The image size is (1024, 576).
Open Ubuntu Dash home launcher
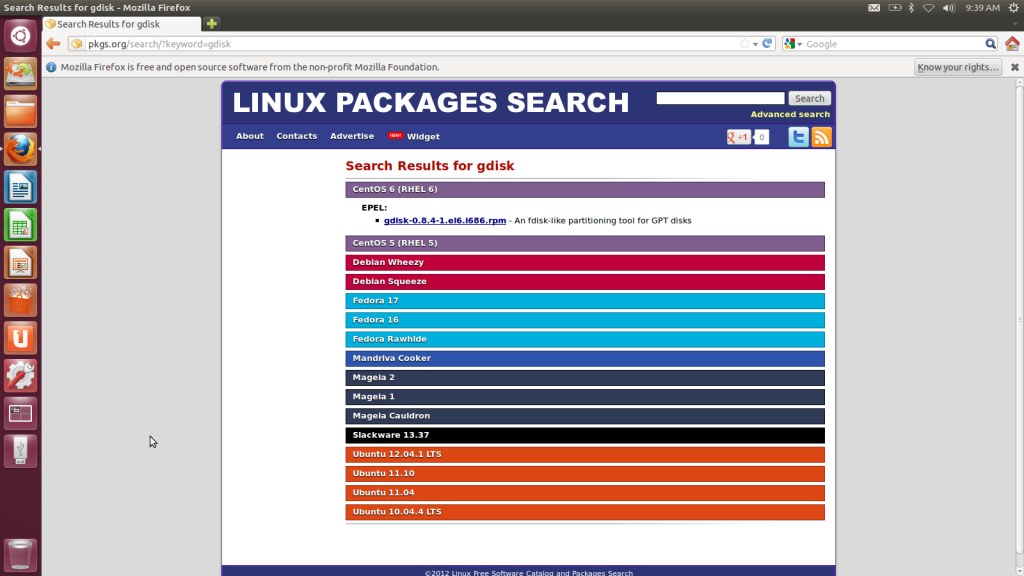[20, 35]
